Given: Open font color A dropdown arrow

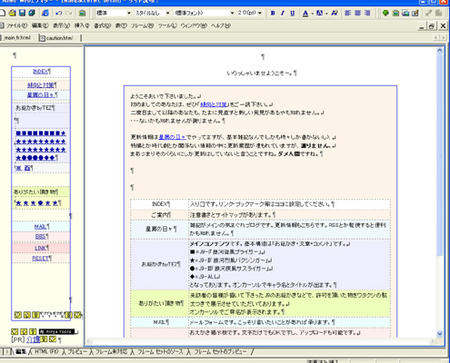Looking at the screenshot, I should (311, 13).
